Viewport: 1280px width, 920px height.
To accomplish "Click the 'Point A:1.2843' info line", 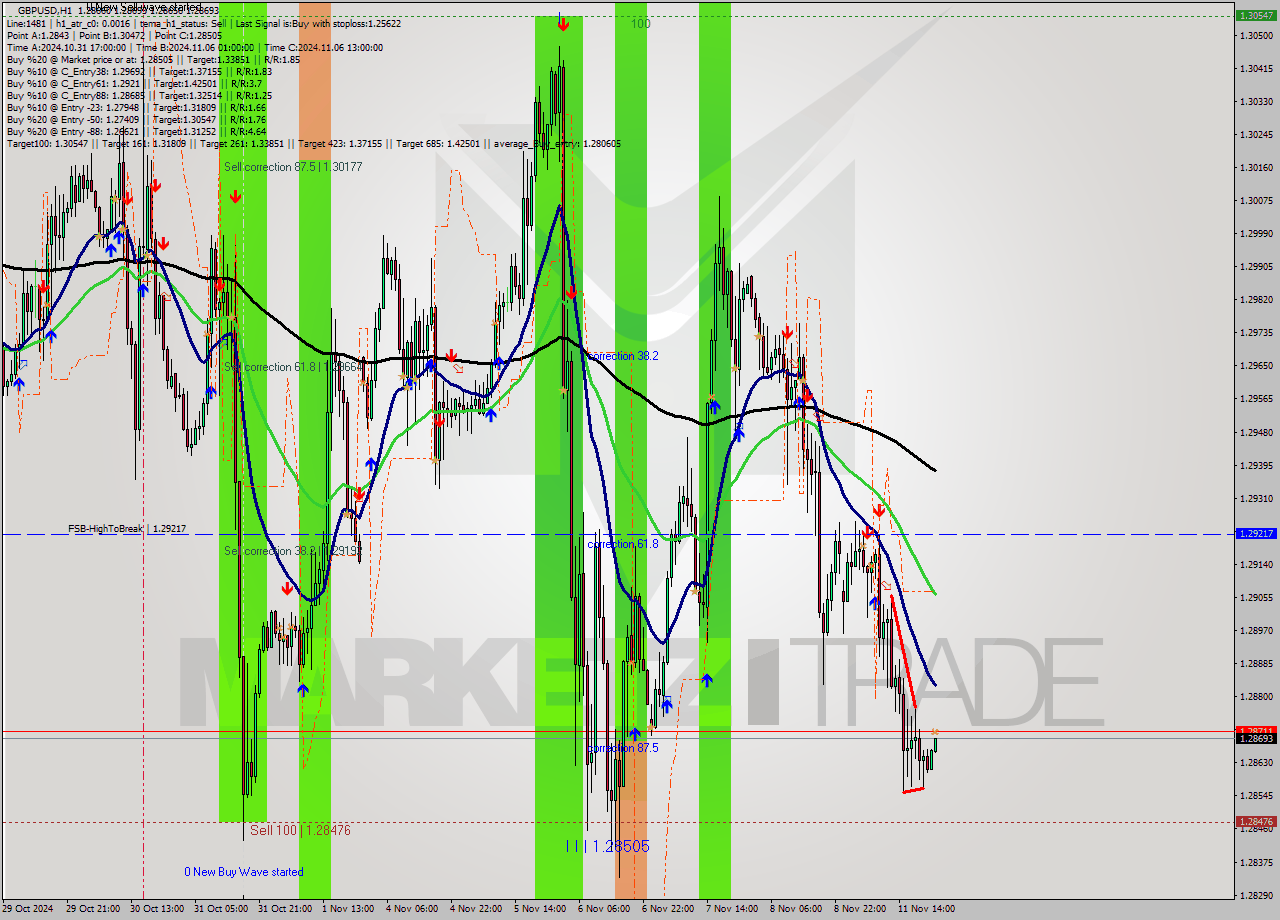I will pyautogui.click(x=113, y=35).
